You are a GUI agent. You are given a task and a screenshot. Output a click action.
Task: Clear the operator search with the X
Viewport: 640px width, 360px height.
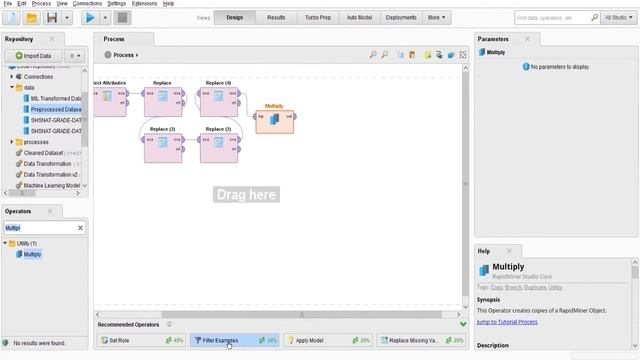coord(80,228)
